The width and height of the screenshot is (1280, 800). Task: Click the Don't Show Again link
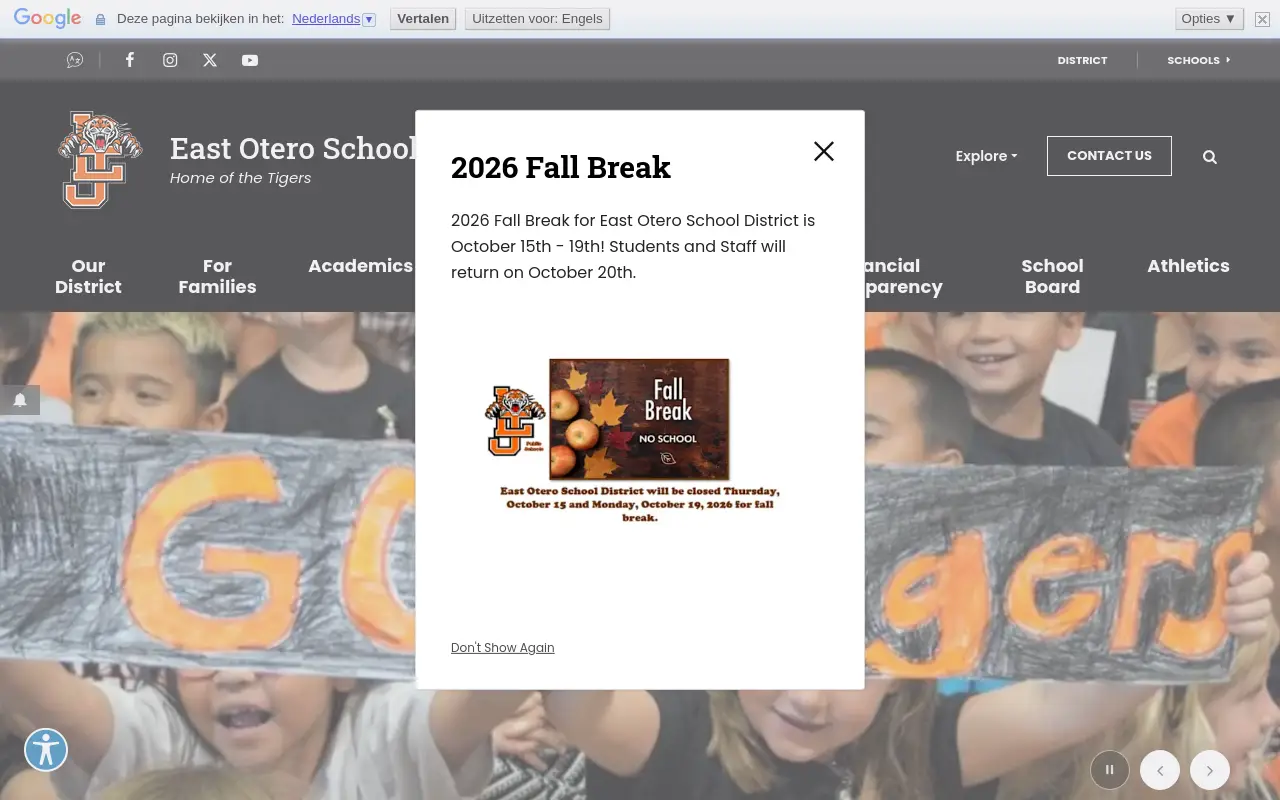point(503,648)
